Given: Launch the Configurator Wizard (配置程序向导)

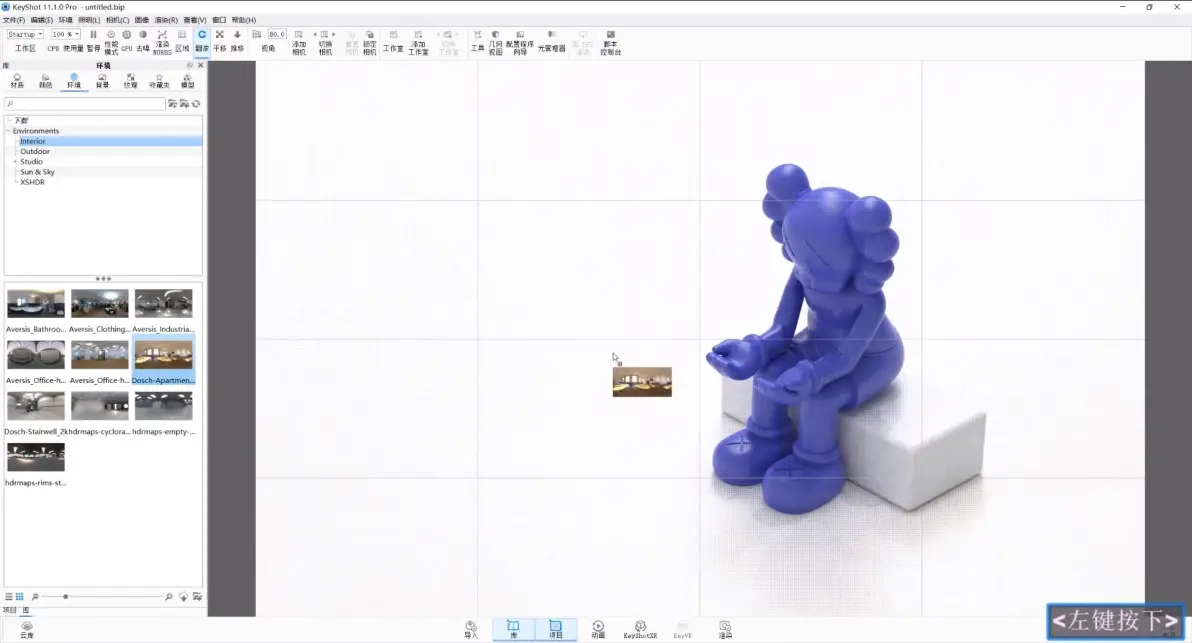Looking at the screenshot, I should coord(520,42).
